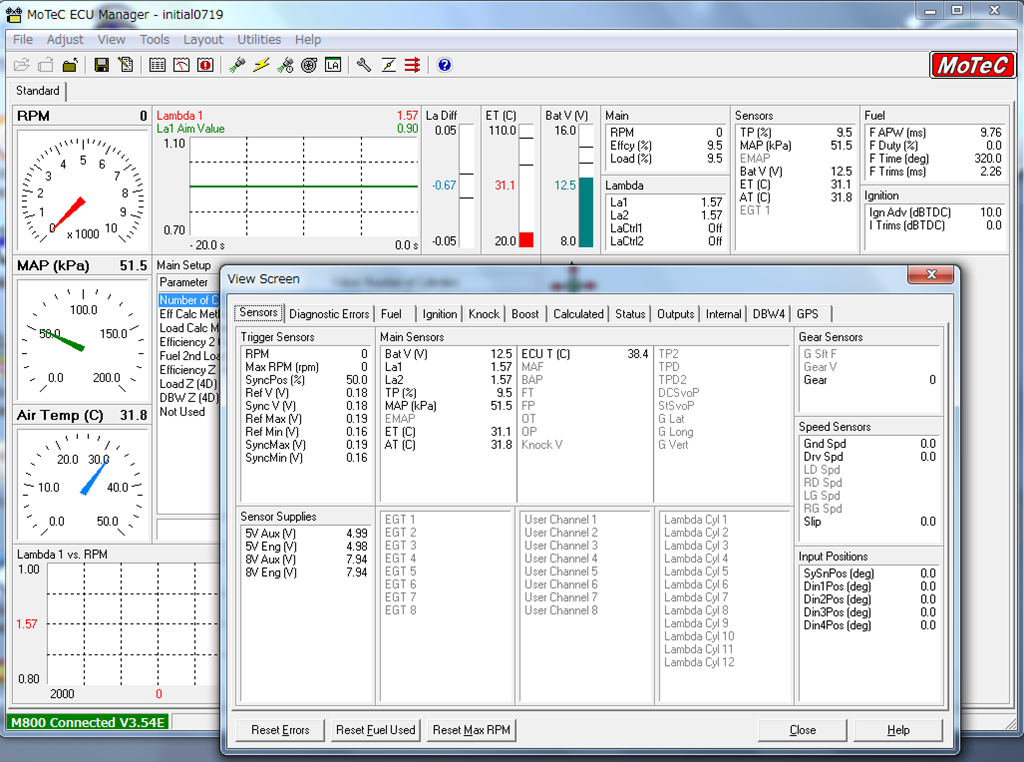
Task: Switch to the Knock tab
Action: coord(484,314)
